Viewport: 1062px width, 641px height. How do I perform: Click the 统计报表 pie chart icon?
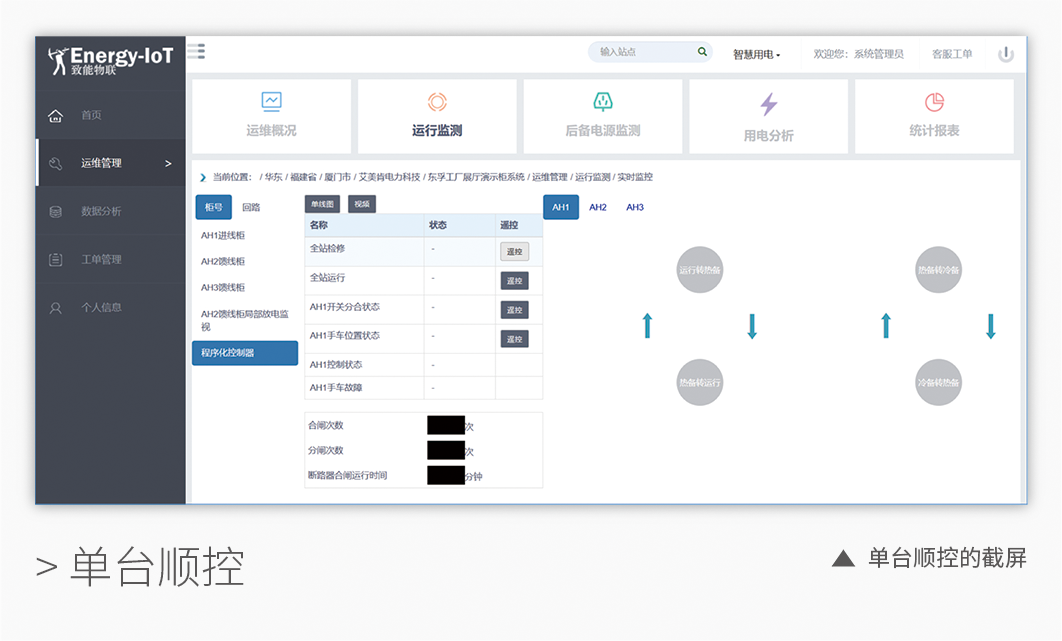click(935, 102)
